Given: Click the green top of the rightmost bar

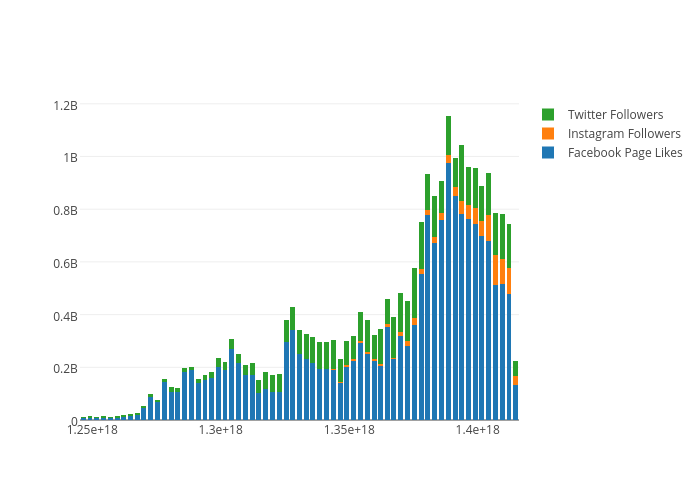Looking at the screenshot, I should pos(516,368).
